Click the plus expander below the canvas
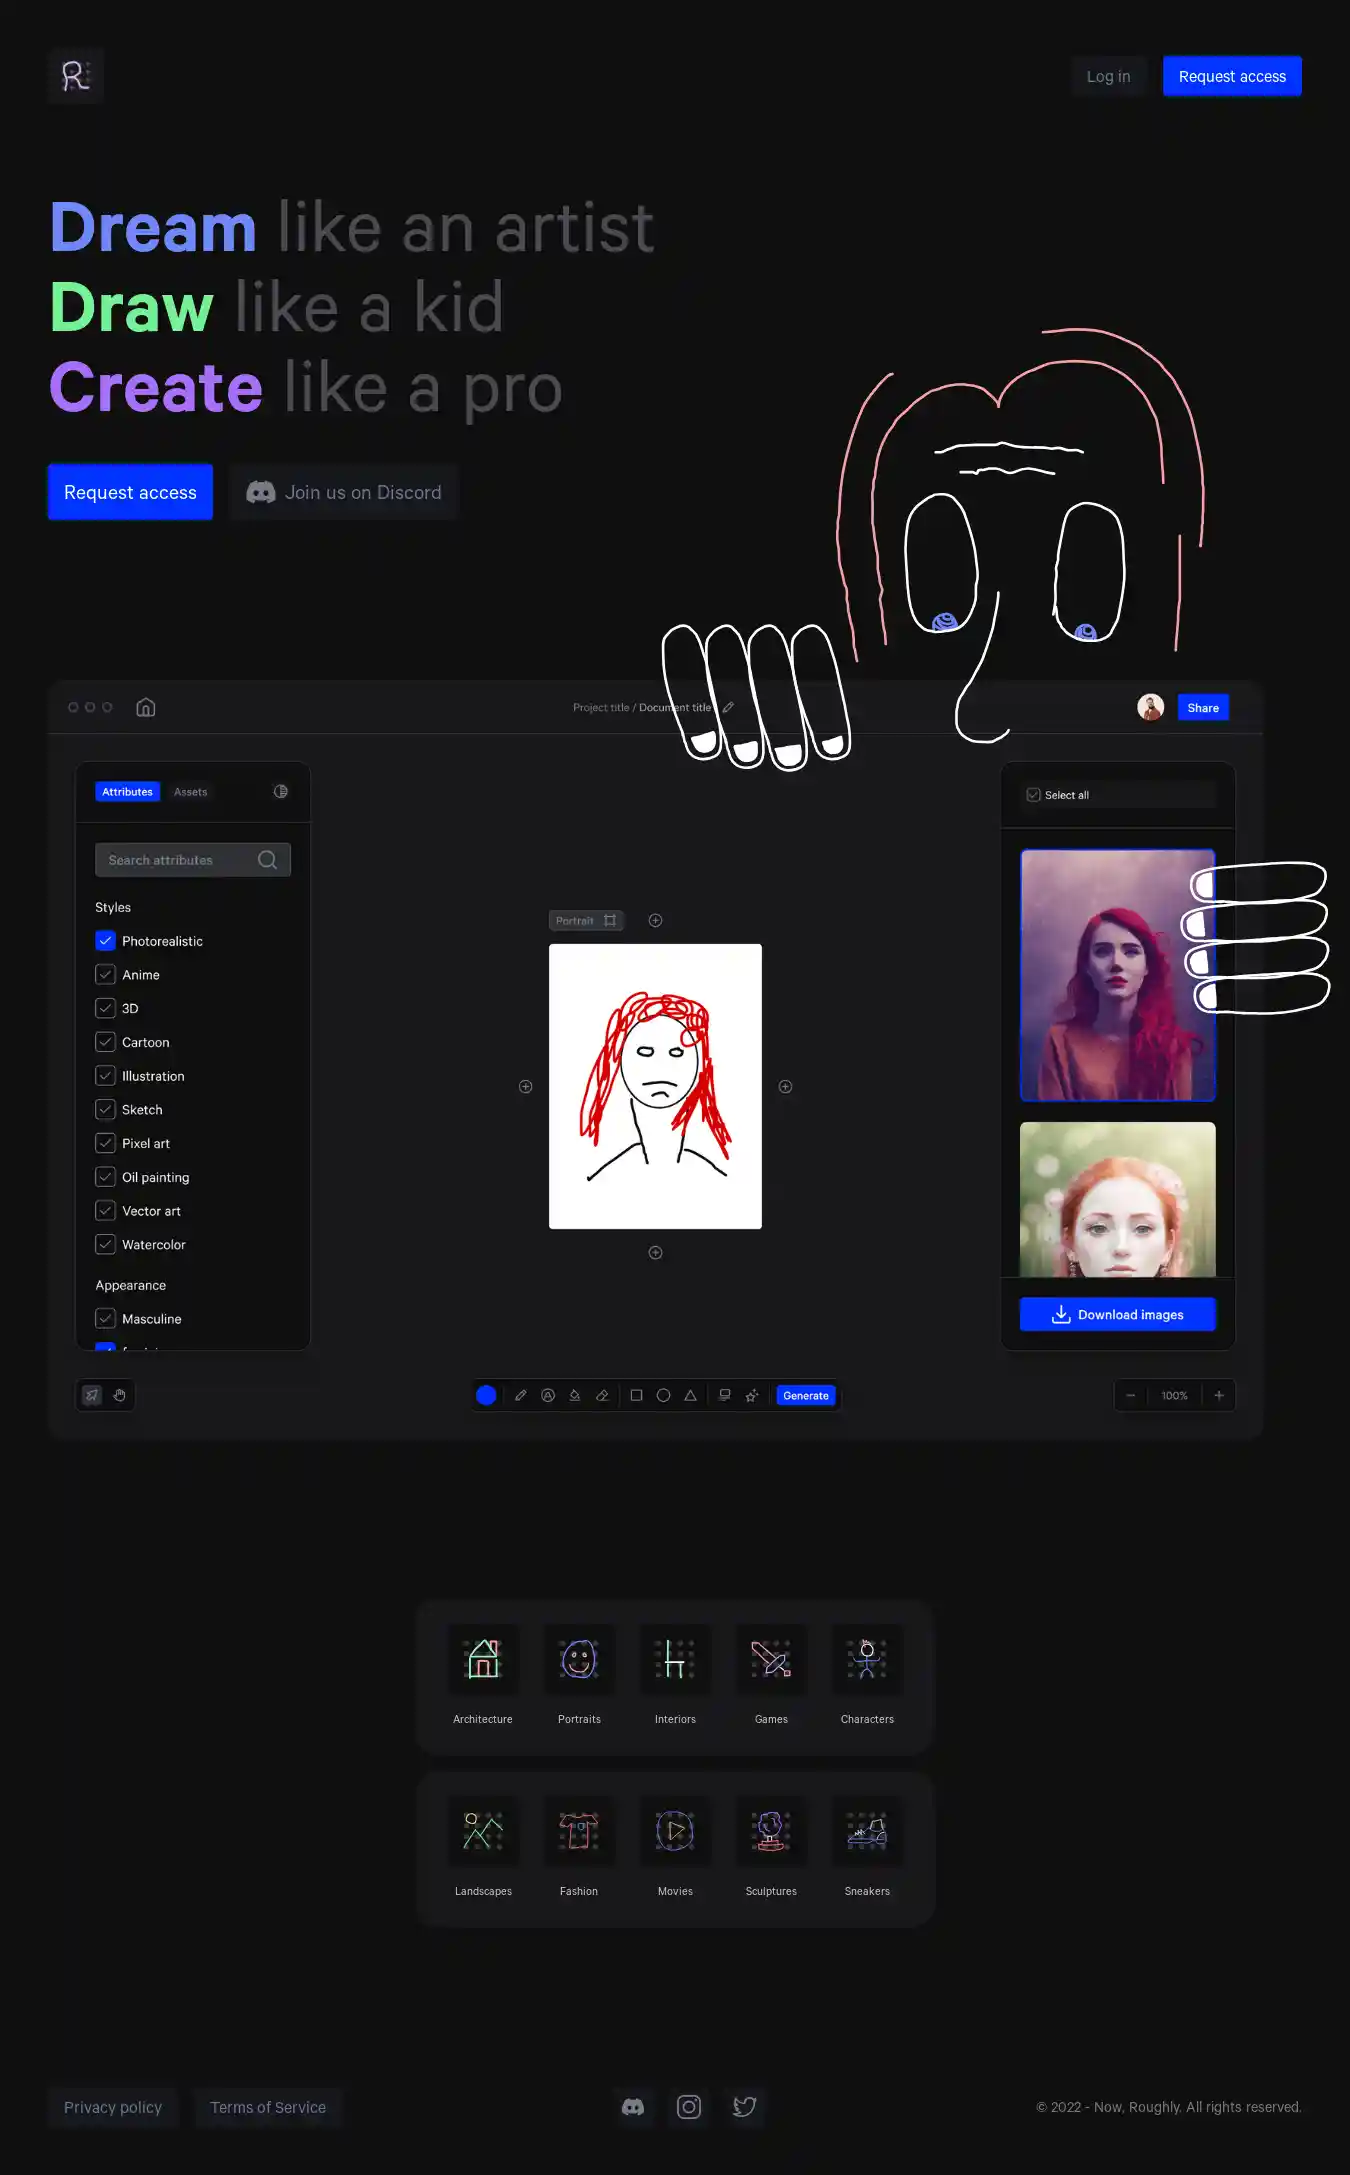 (x=655, y=1252)
